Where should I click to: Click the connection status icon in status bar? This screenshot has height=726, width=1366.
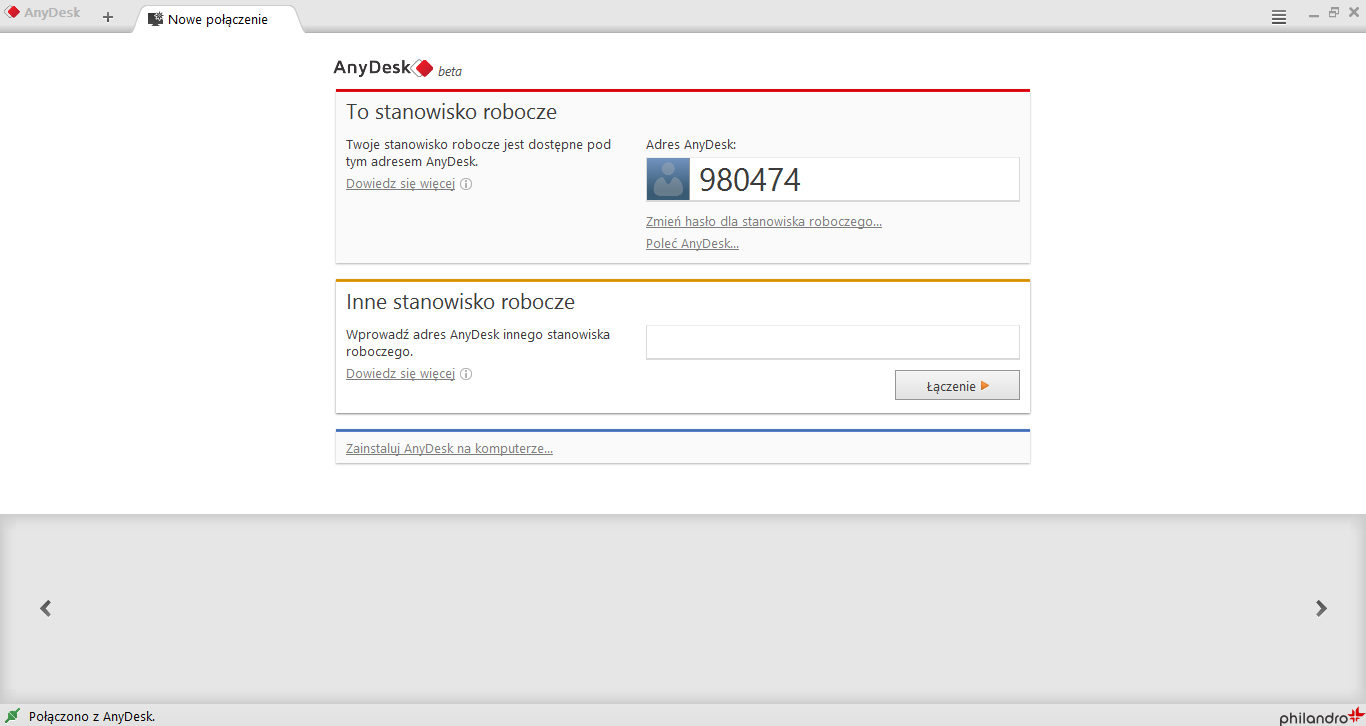tap(13, 716)
